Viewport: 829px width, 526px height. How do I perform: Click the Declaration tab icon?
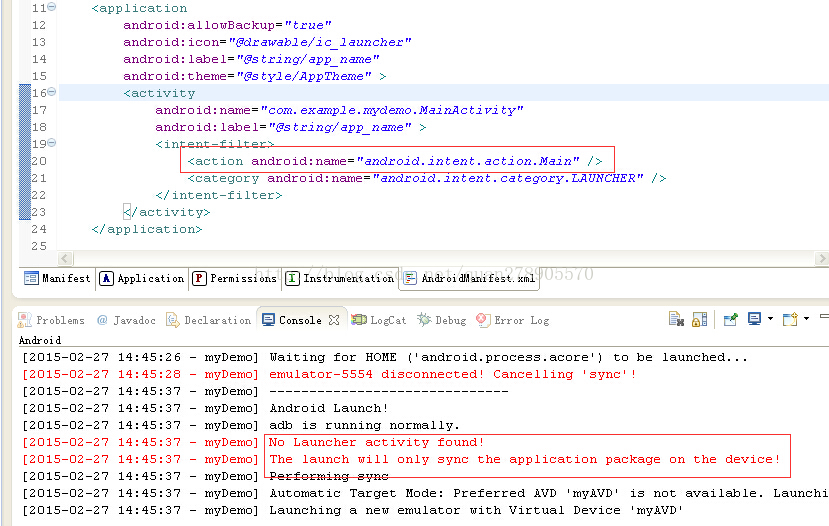(172, 320)
